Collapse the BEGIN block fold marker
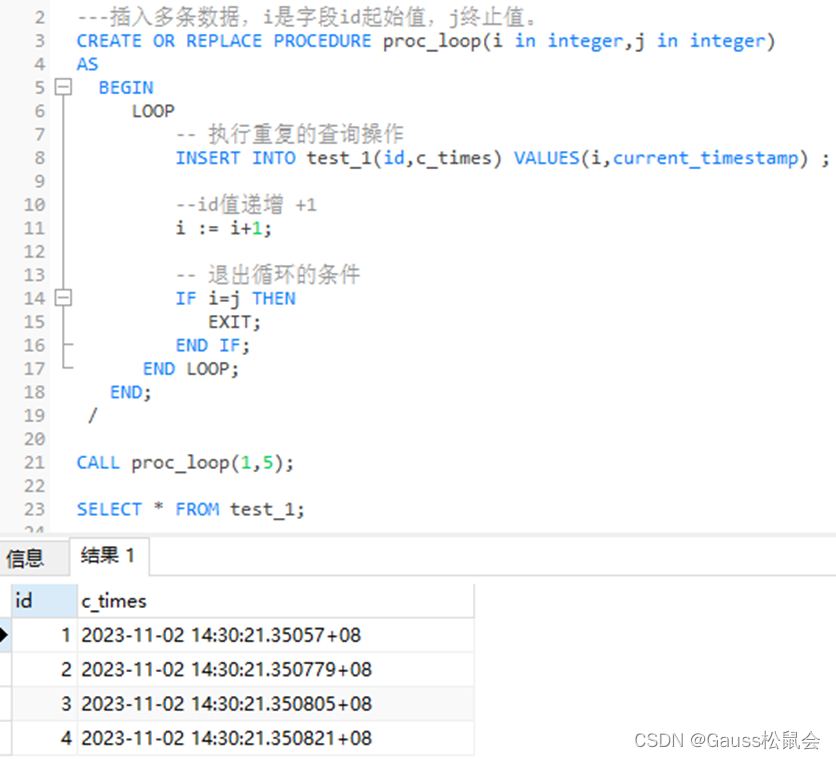The height and width of the screenshot is (759, 836). coord(62,87)
